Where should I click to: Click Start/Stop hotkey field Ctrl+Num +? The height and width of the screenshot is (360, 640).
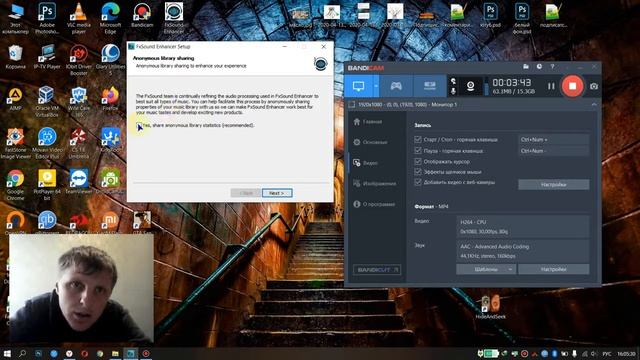(x=553, y=140)
